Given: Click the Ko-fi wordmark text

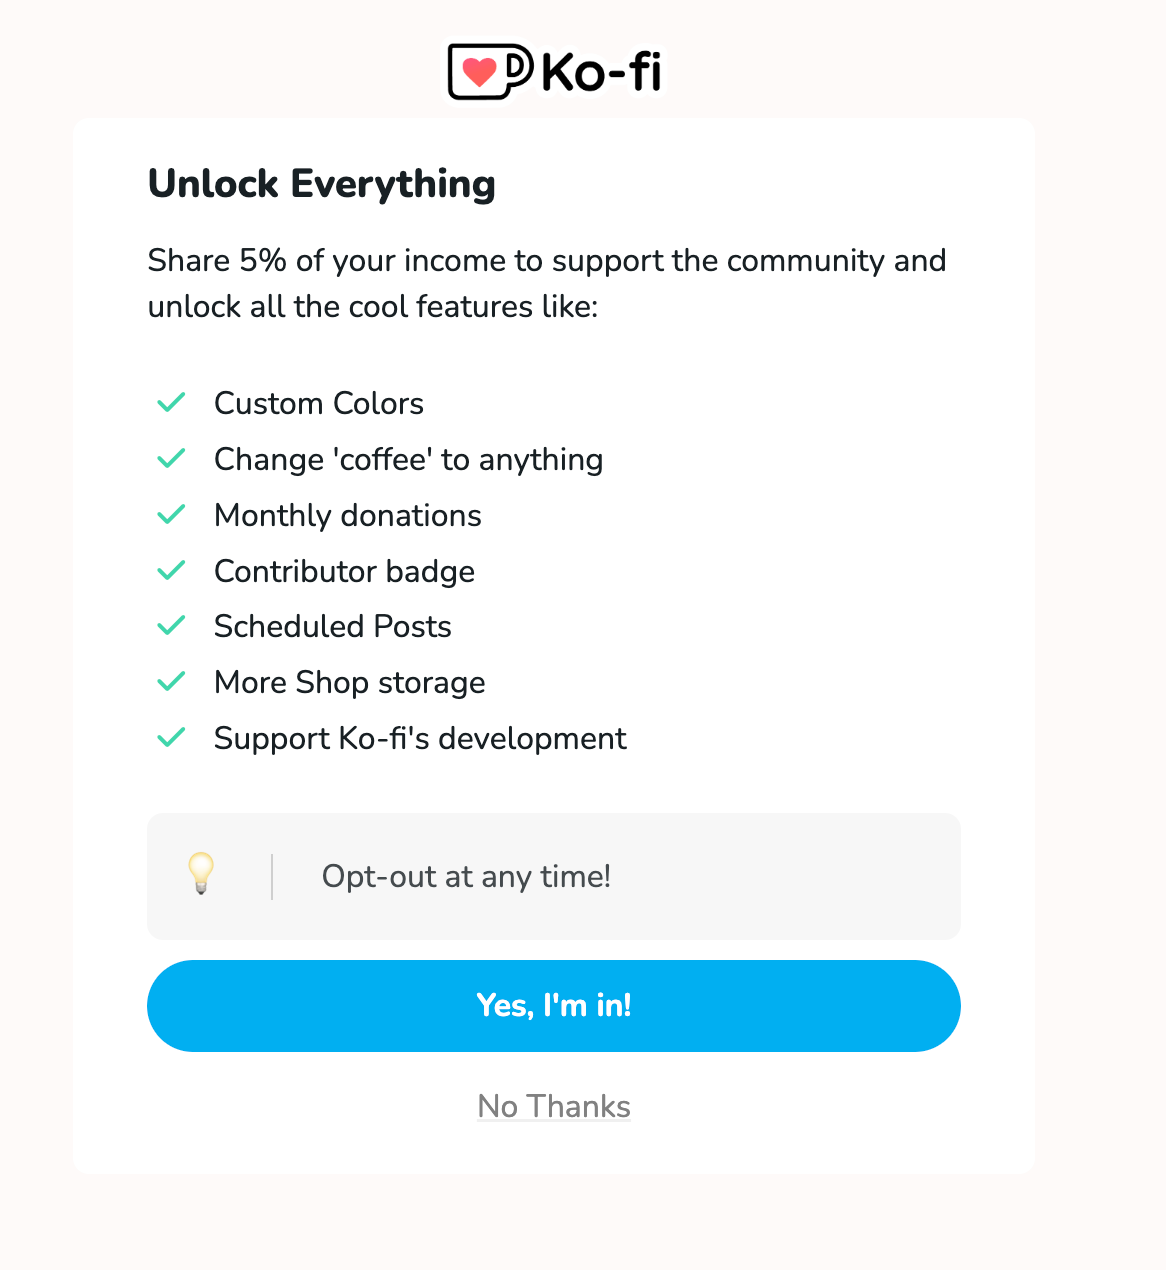Looking at the screenshot, I should pos(599,71).
